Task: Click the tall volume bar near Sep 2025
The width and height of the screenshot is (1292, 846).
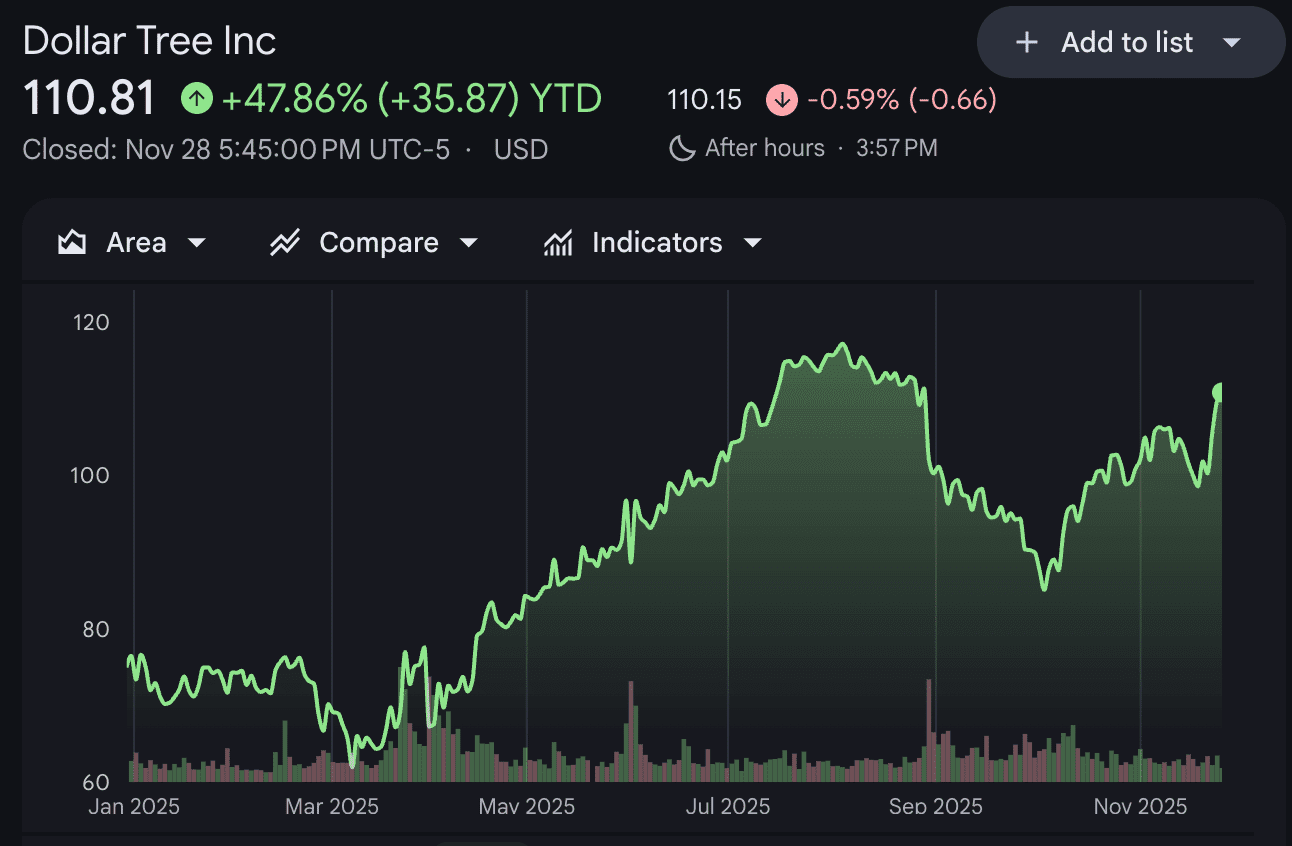Action: pyautogui.click(x=929, y=730)
